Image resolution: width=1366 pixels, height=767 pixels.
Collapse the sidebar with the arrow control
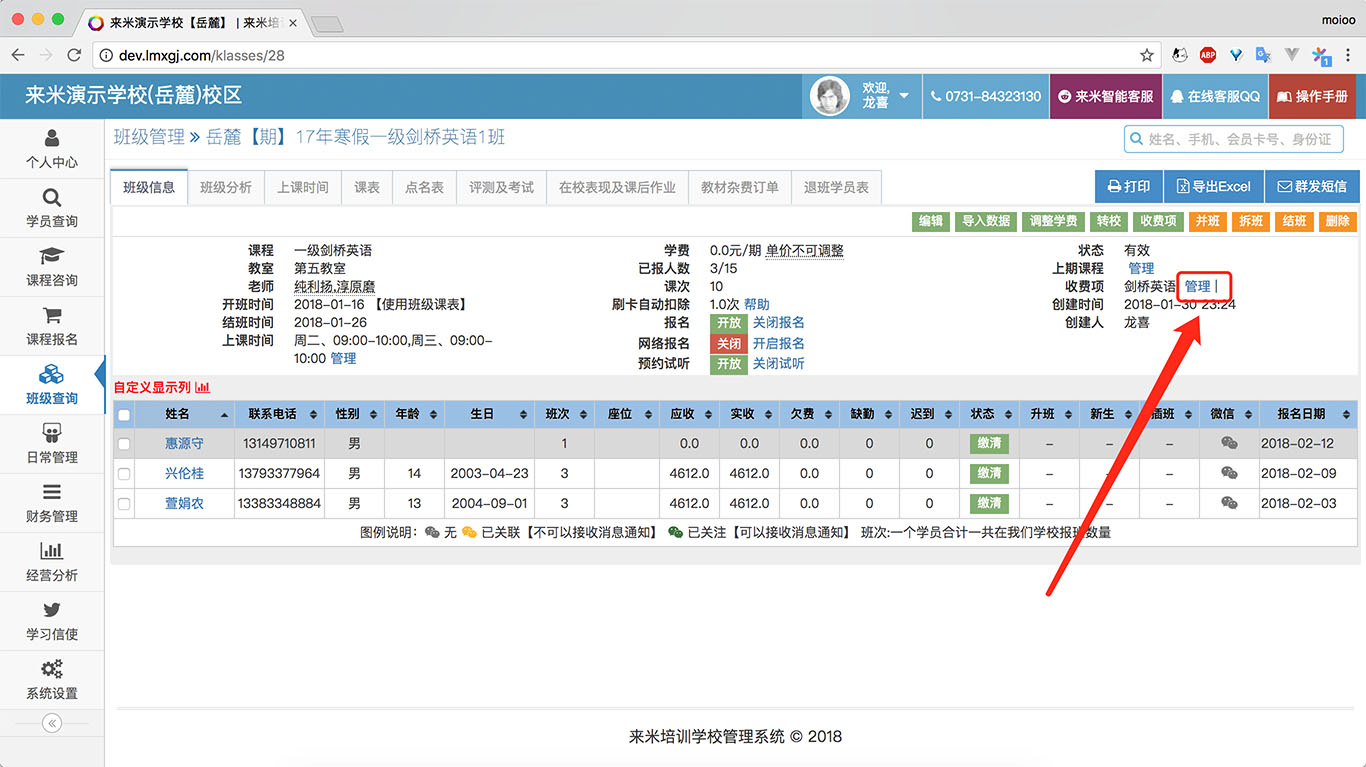point(52,722)
